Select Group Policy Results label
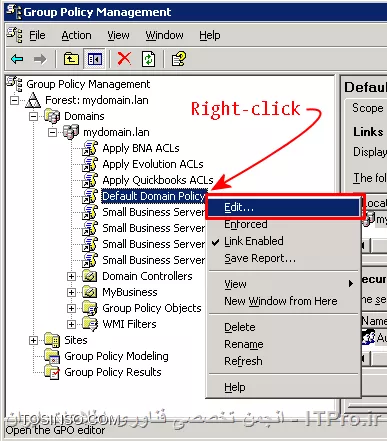The image size is (387, 441). click(113, 372)
